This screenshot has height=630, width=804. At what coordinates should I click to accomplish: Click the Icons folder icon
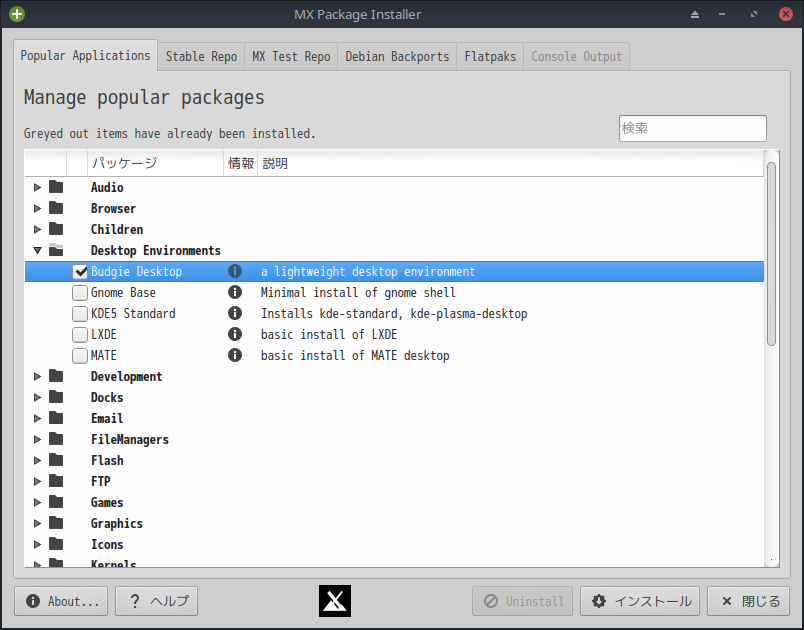56,544
